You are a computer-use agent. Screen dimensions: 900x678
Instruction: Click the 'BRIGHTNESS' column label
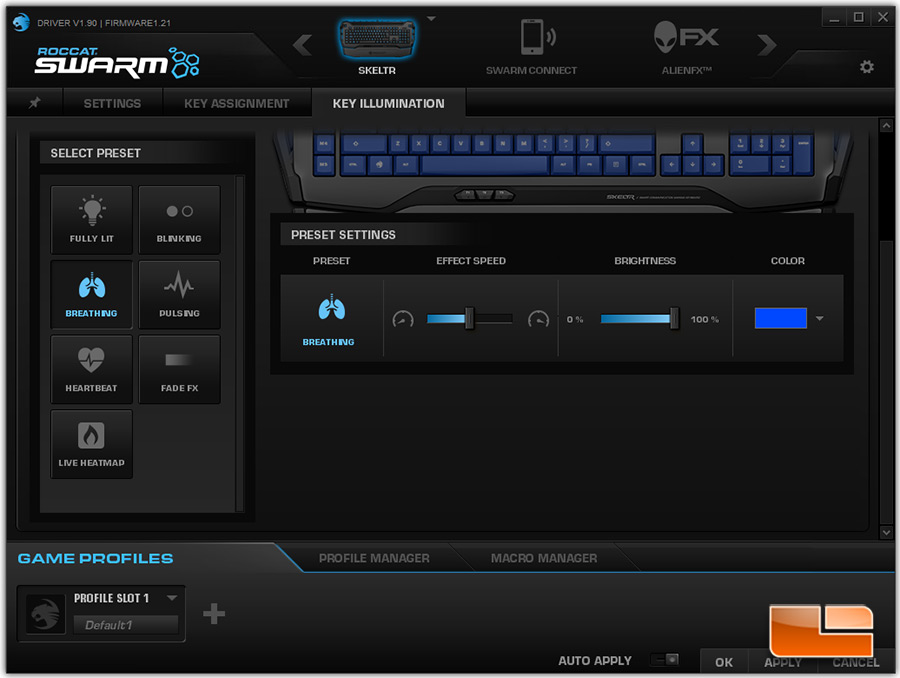coord(645,261)
